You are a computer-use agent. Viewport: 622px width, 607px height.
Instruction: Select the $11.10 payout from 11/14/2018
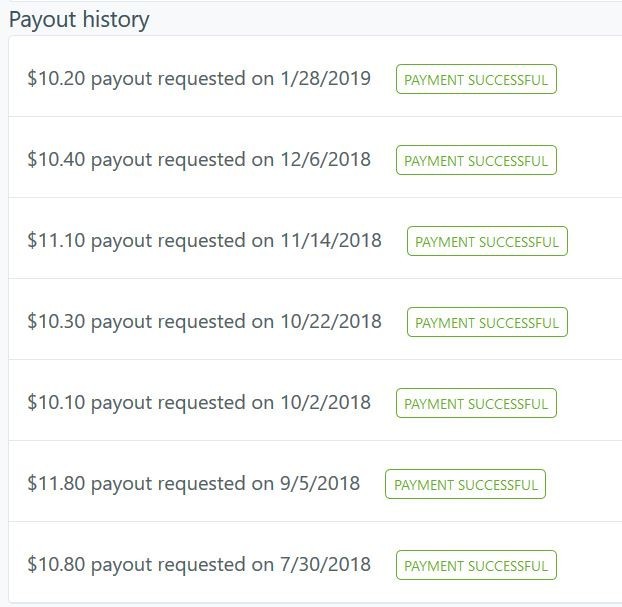click(315, 238)
